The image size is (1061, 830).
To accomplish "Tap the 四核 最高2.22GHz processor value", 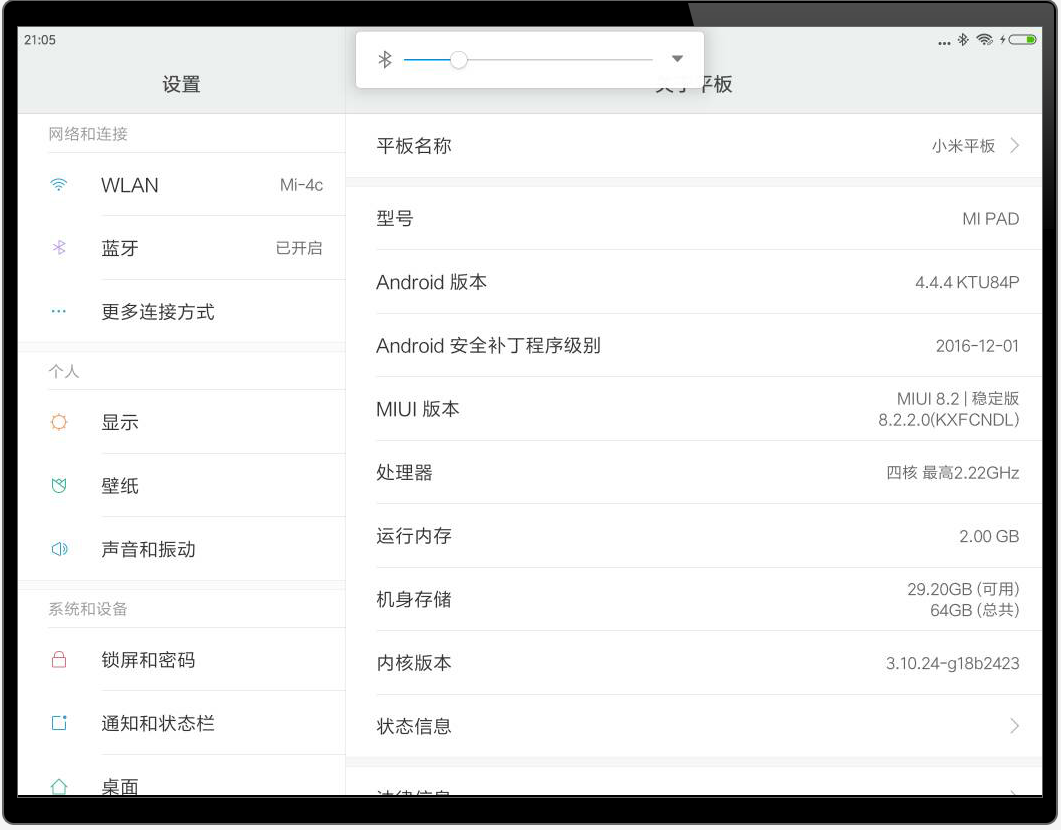I will (x=953, y=472).
